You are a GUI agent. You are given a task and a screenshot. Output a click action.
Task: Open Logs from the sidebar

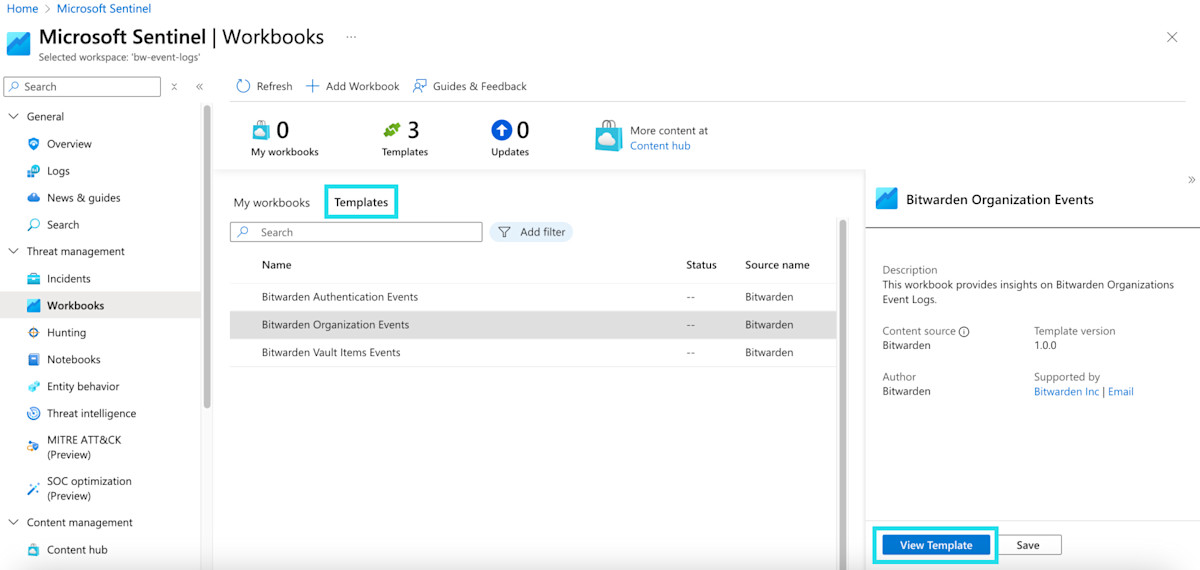pos(58,171)
